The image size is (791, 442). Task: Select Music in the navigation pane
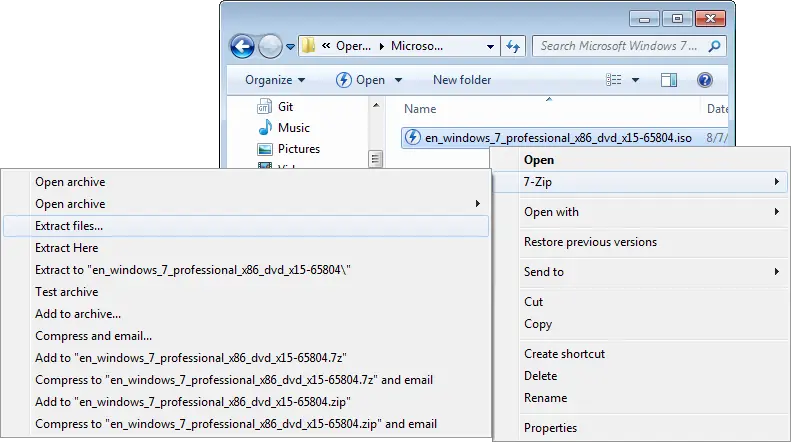pos(294,128)
